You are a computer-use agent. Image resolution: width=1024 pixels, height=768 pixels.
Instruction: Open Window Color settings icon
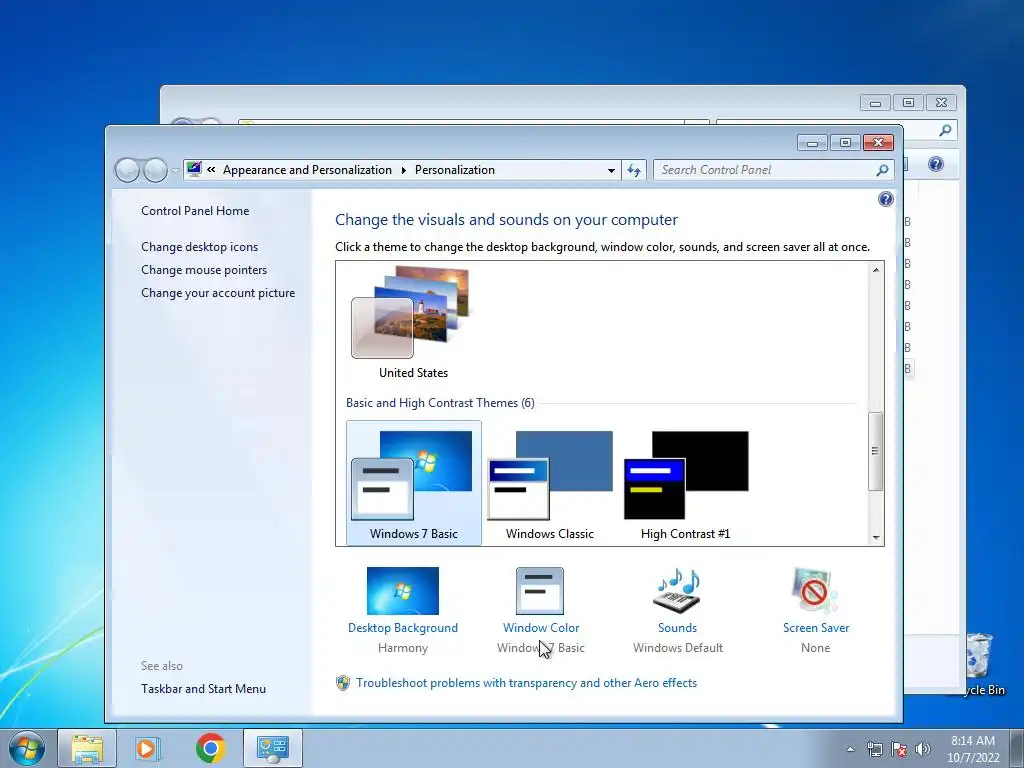pyautogui.click(x=539, y=590)
